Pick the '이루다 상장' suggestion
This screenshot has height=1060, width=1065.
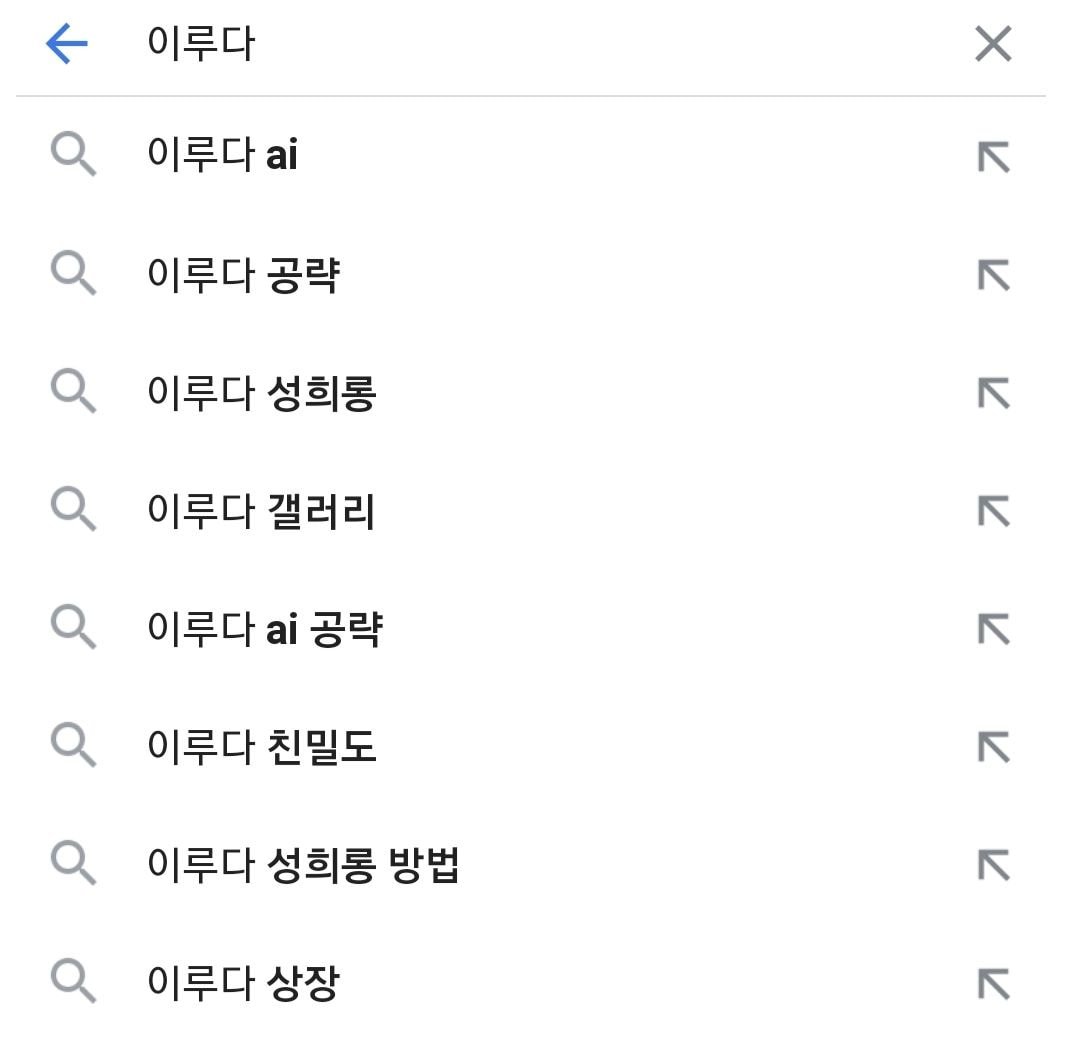[x=243, y=984]
